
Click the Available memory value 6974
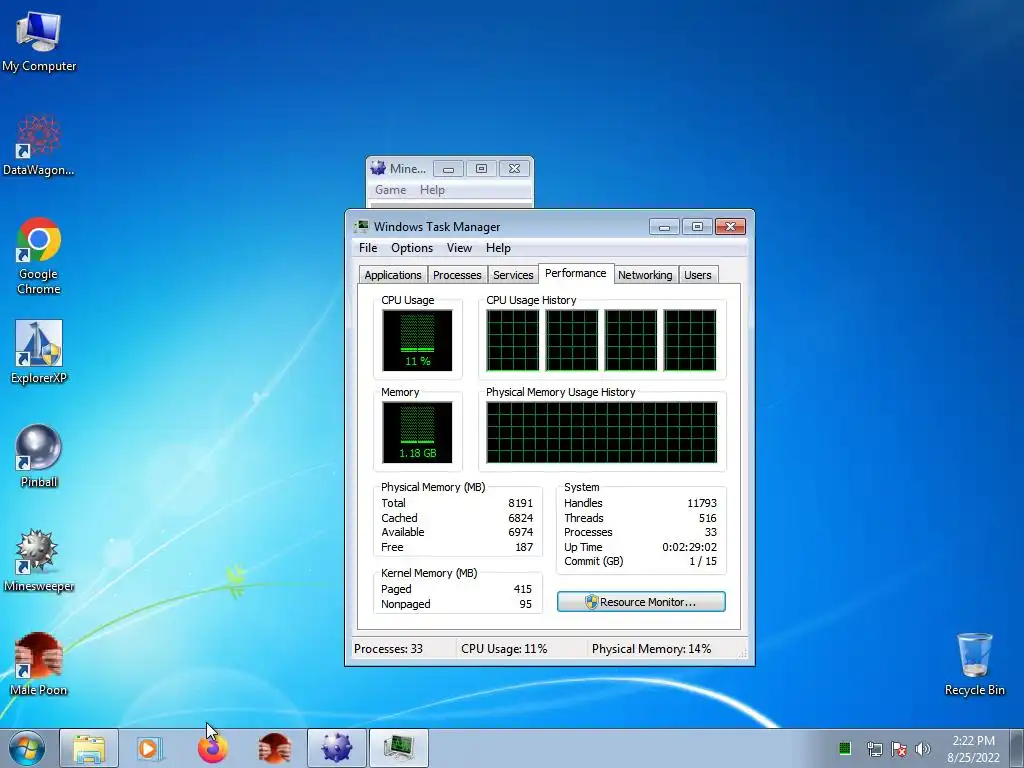tap(520, 532)
